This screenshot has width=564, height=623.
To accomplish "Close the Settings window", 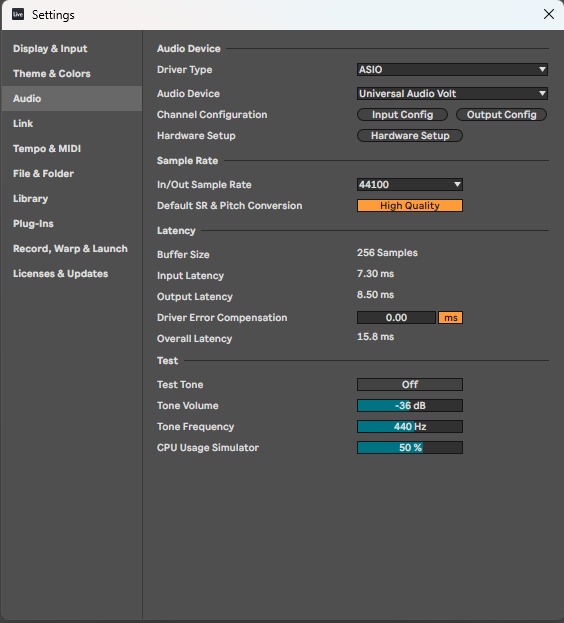I will pyautogui.click(x=549, y=14).
